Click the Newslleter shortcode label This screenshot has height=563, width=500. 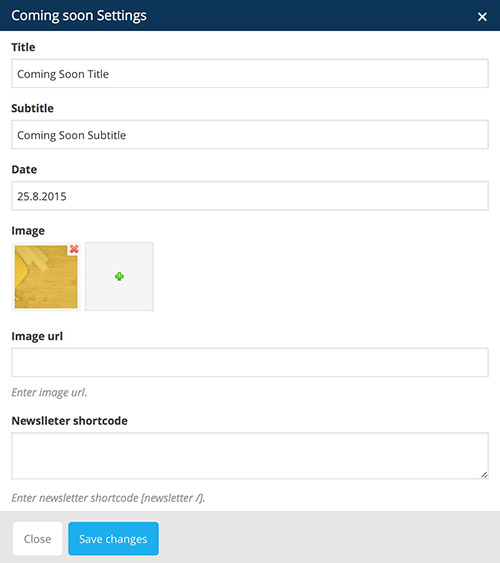(70, 420)
